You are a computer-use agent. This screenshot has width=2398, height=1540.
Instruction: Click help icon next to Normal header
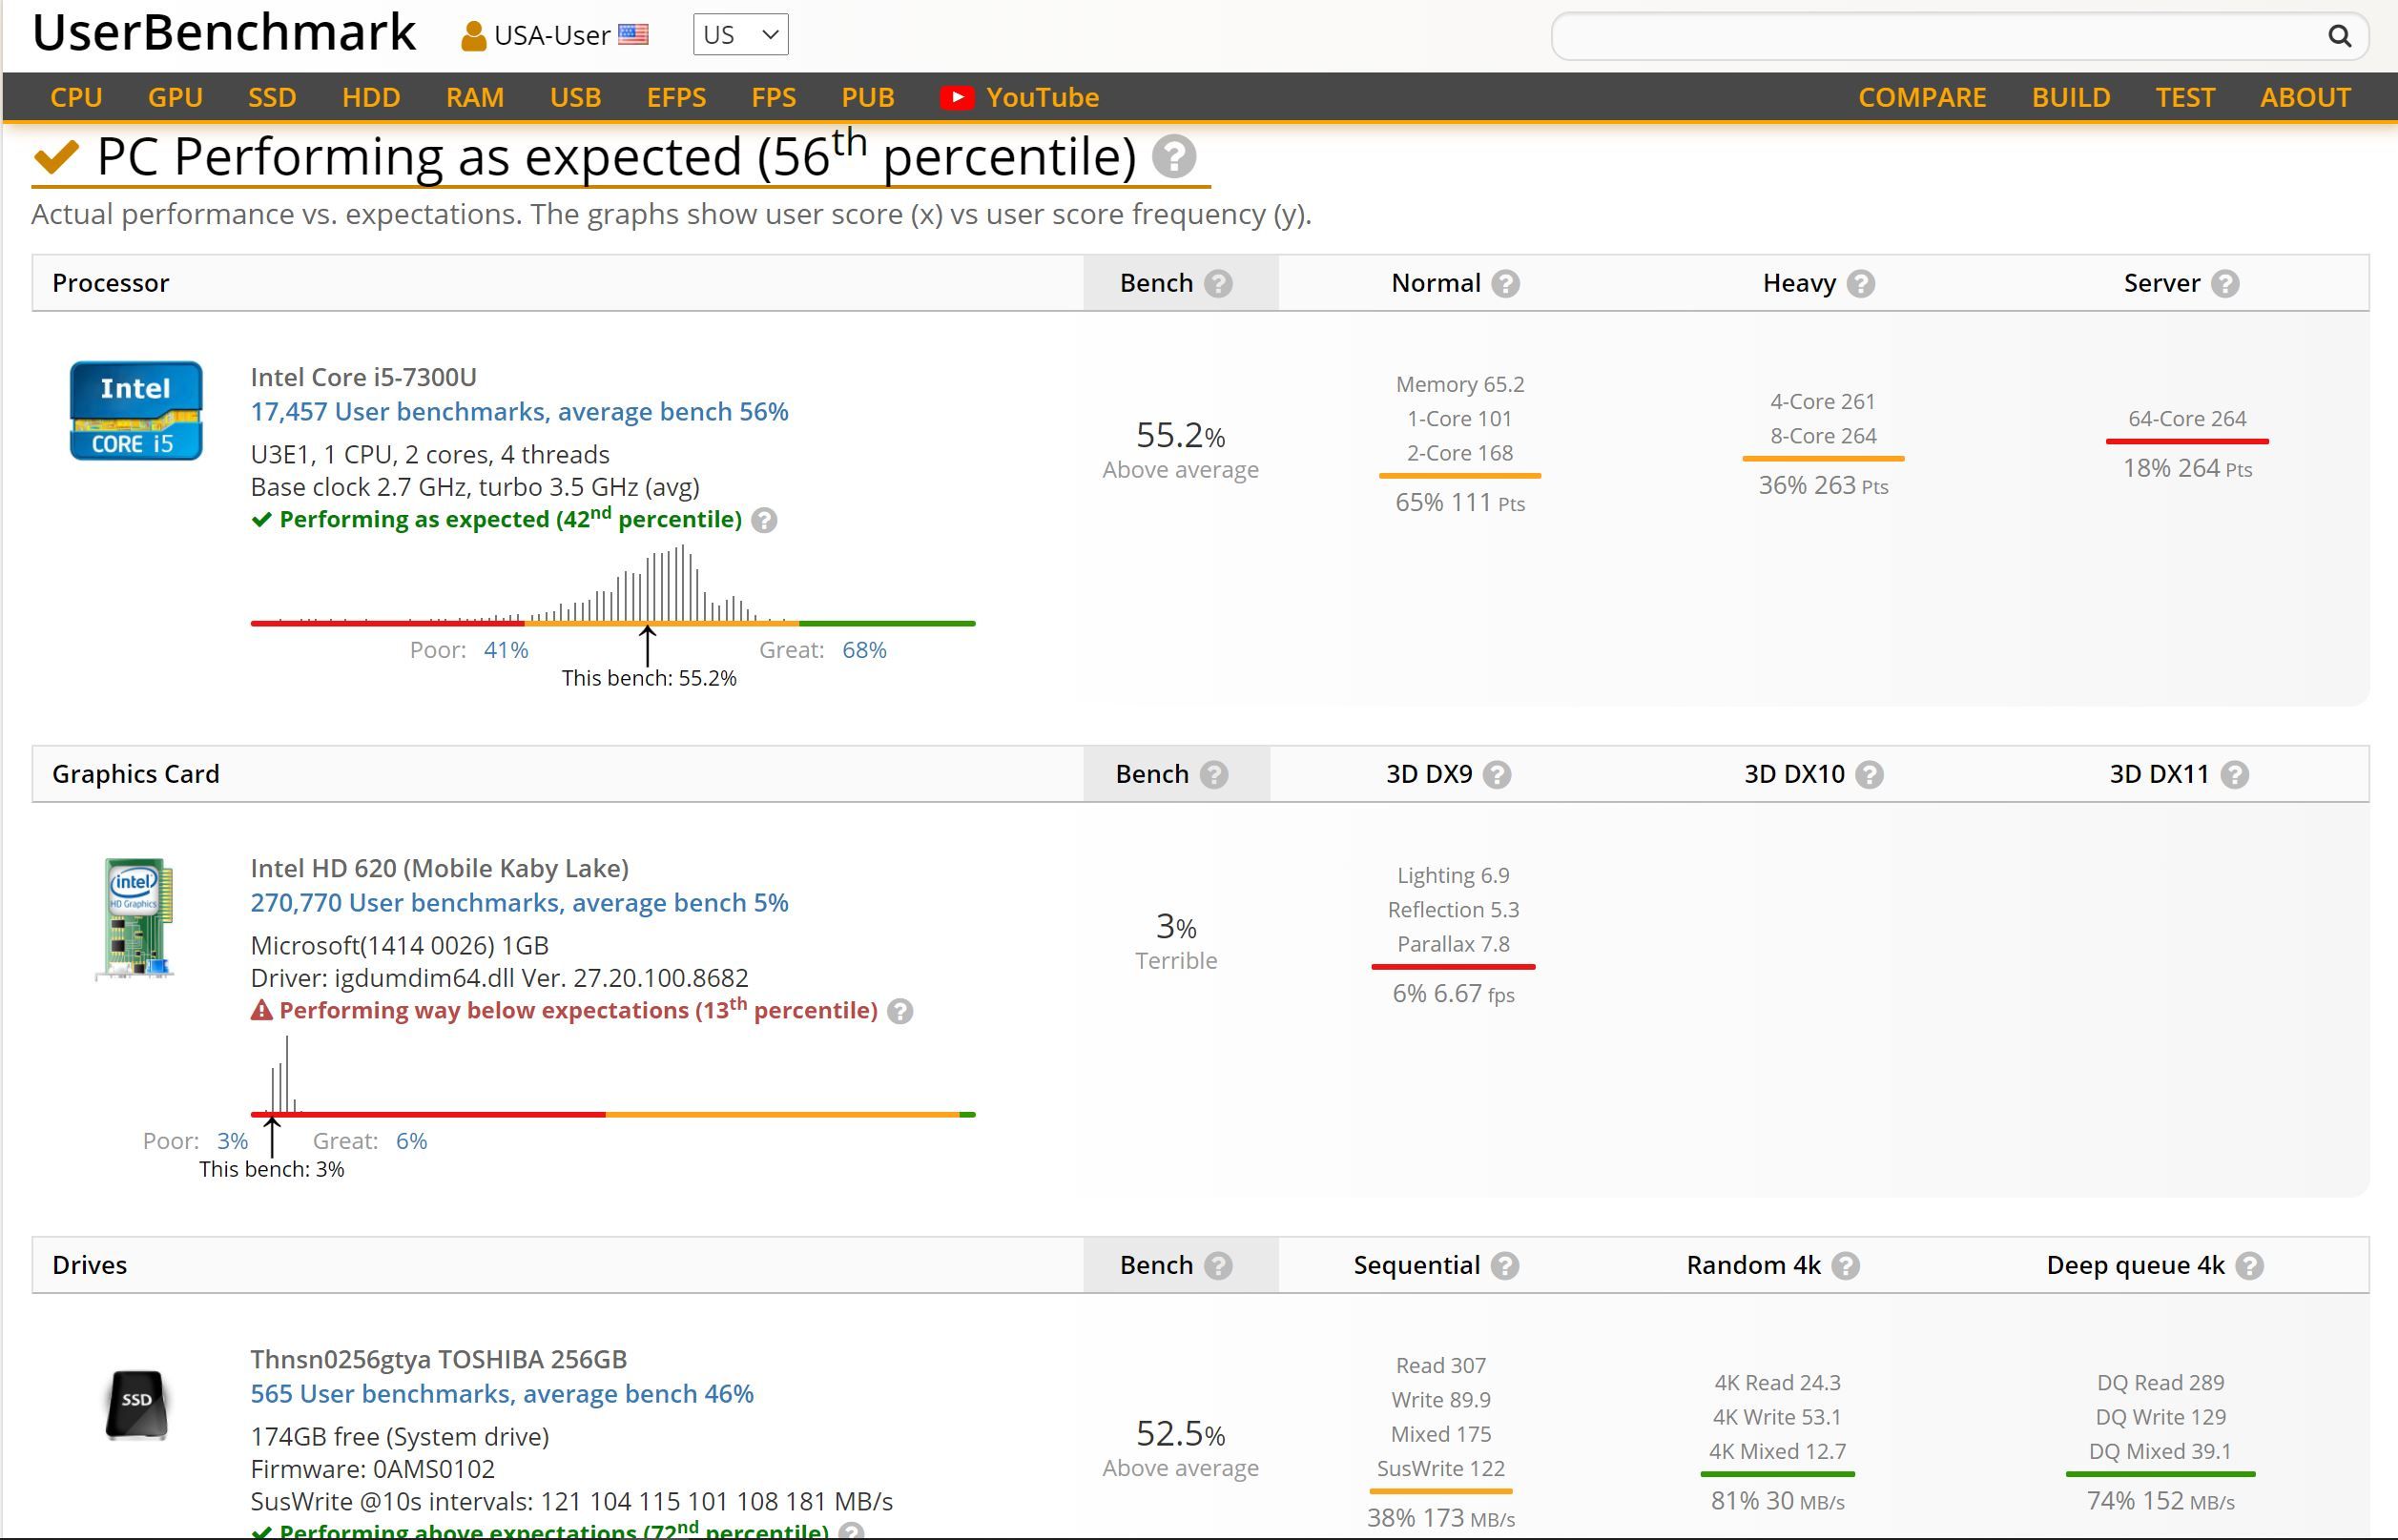tap(1505, 283)
